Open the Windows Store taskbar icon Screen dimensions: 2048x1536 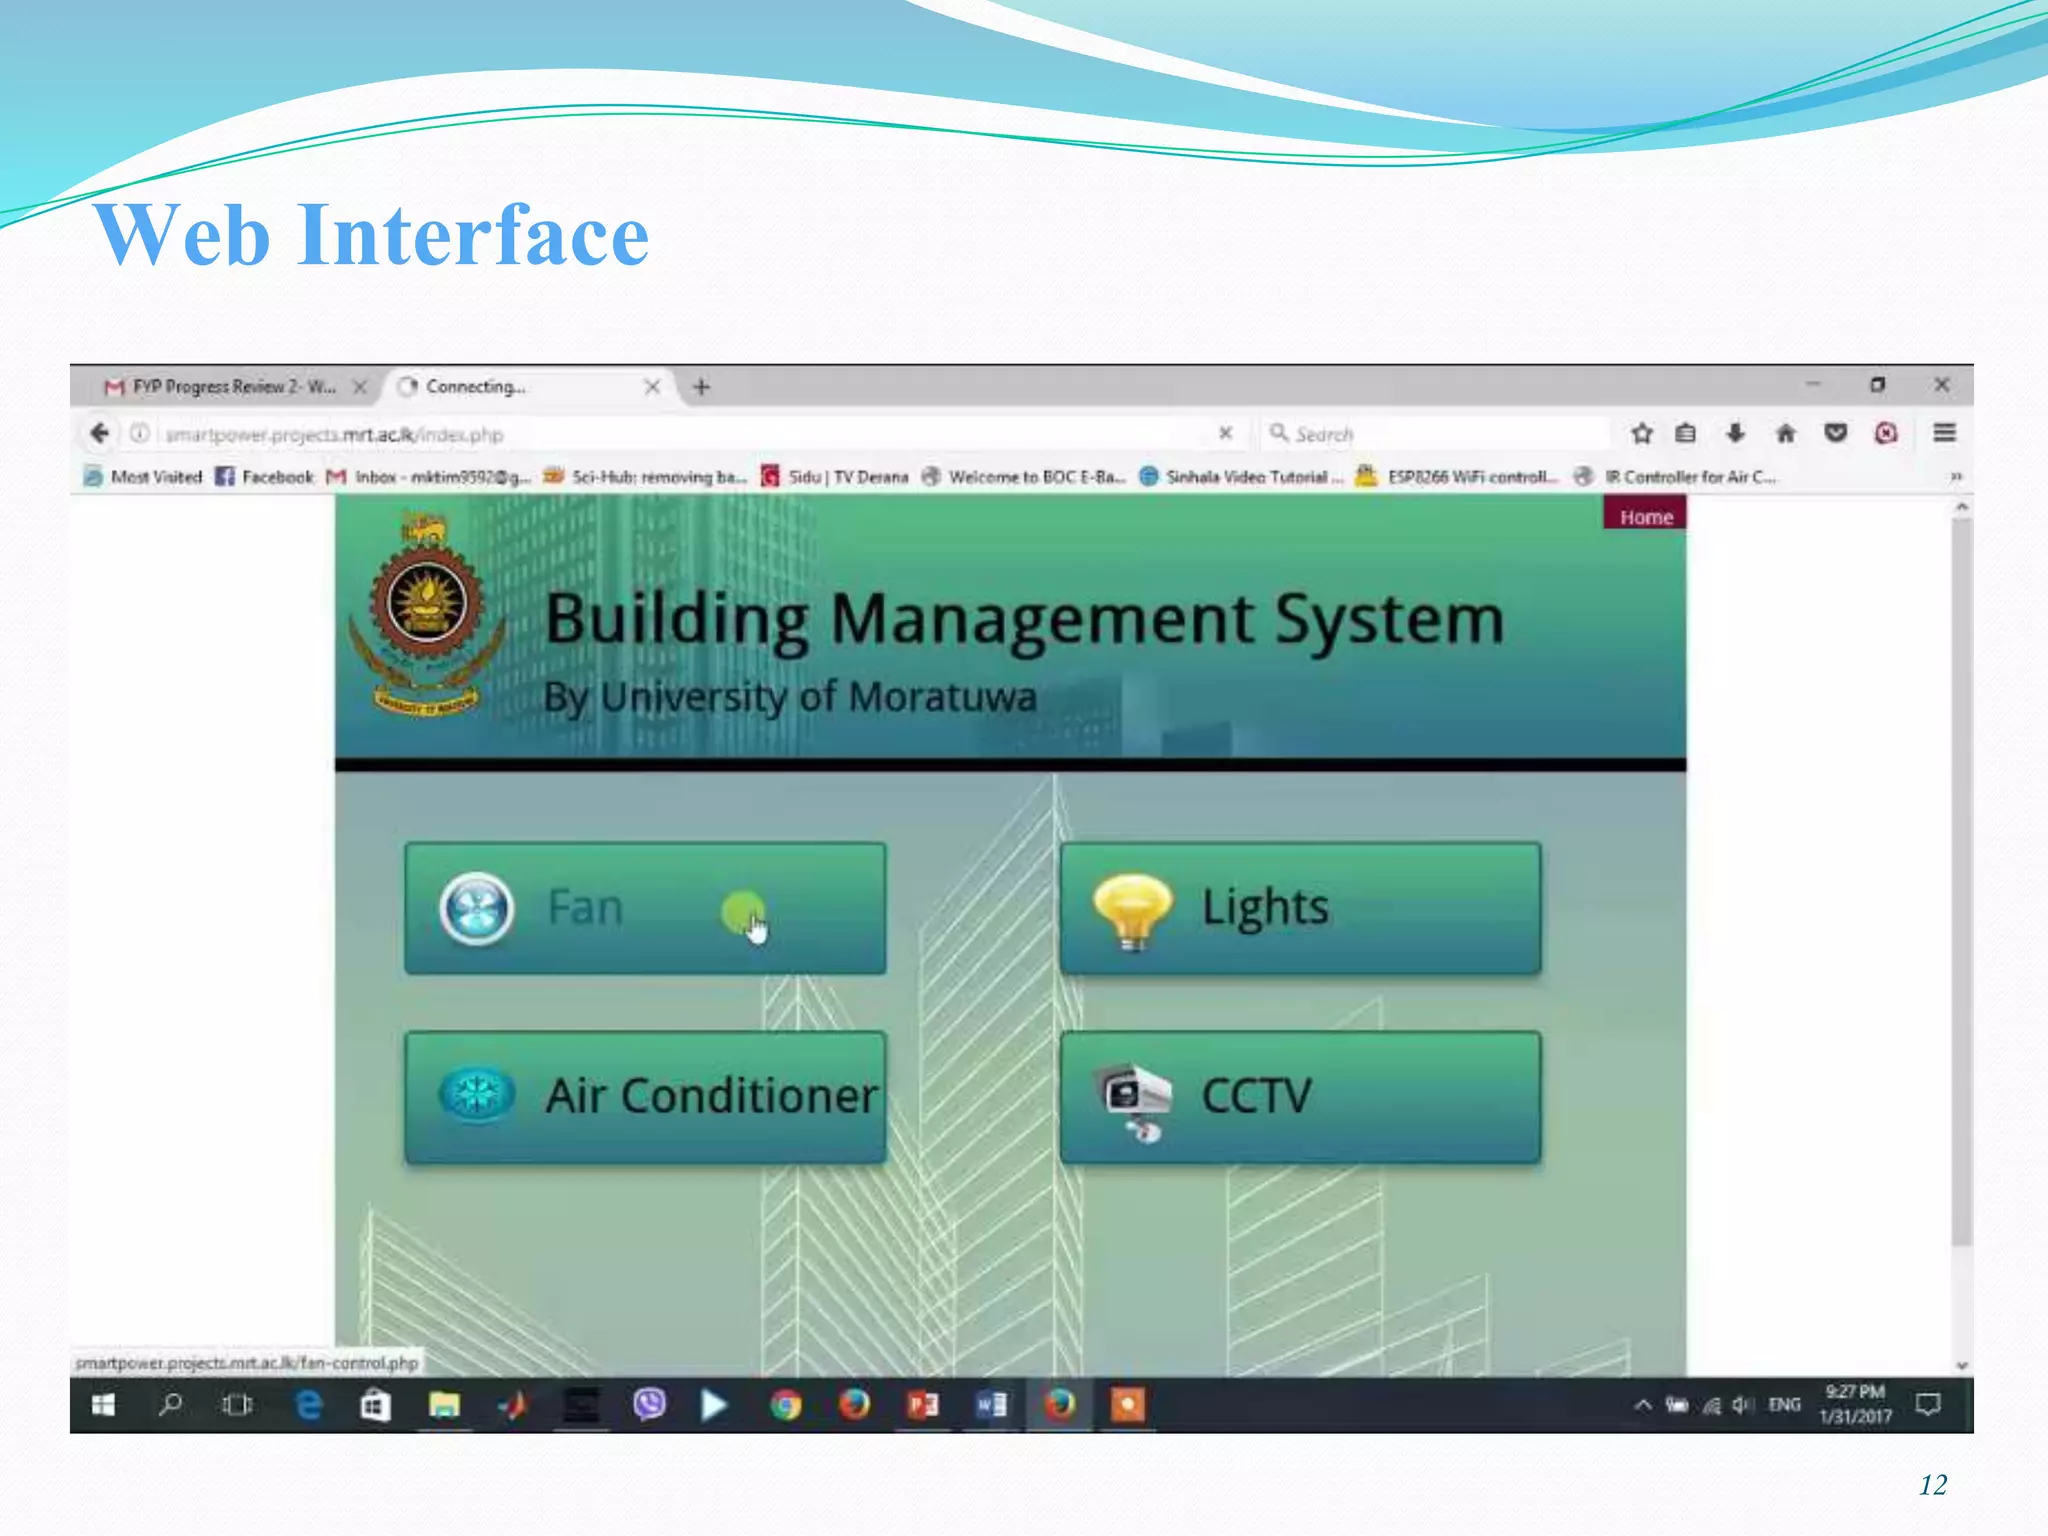(x=375, y=1405)
